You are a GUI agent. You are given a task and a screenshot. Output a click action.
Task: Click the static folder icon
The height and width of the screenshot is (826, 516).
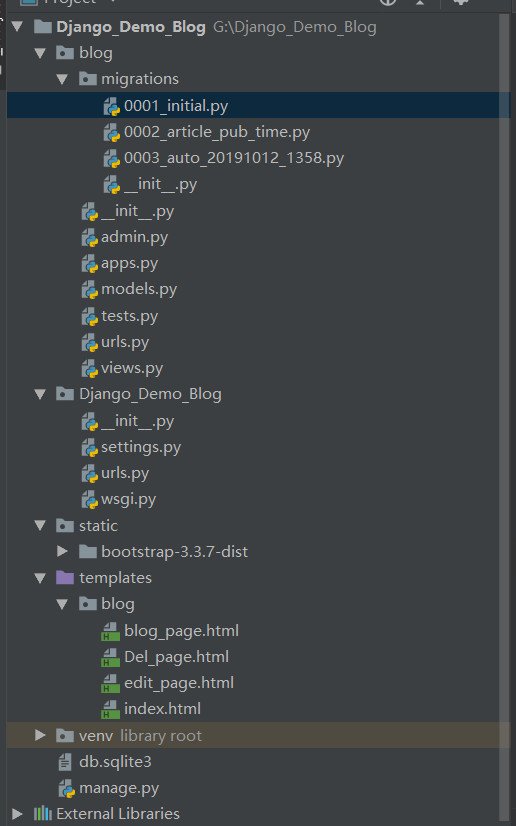(65, 525)
